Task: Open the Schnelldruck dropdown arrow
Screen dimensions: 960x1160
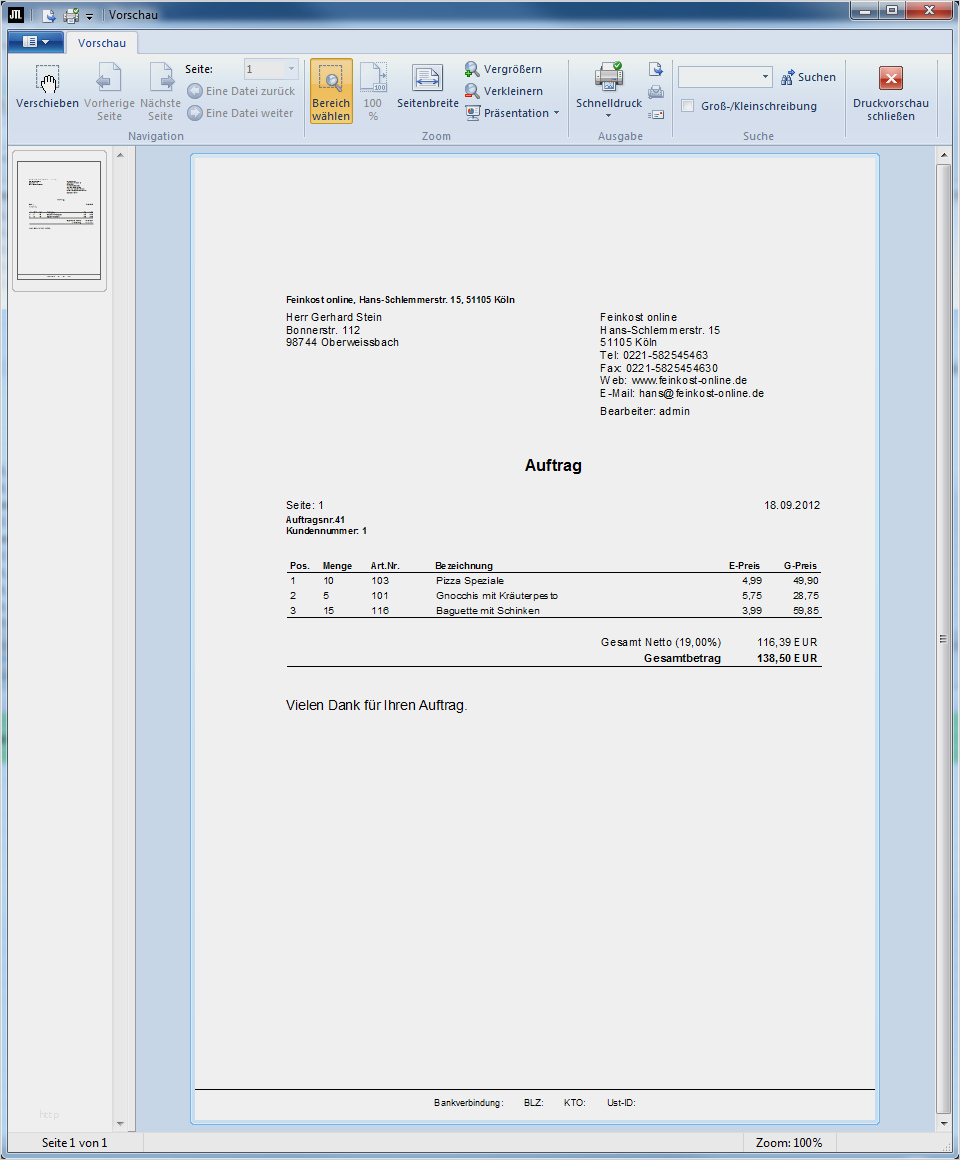Action: (608, 116)
